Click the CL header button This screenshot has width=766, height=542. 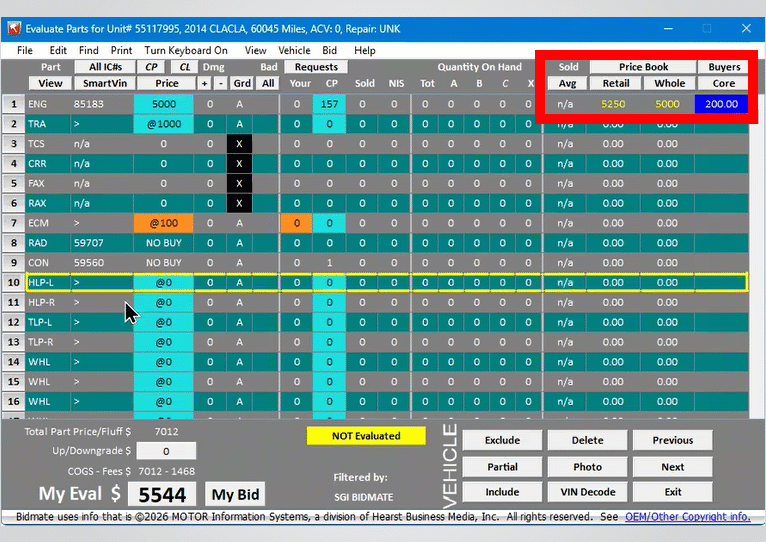(185, 67)
